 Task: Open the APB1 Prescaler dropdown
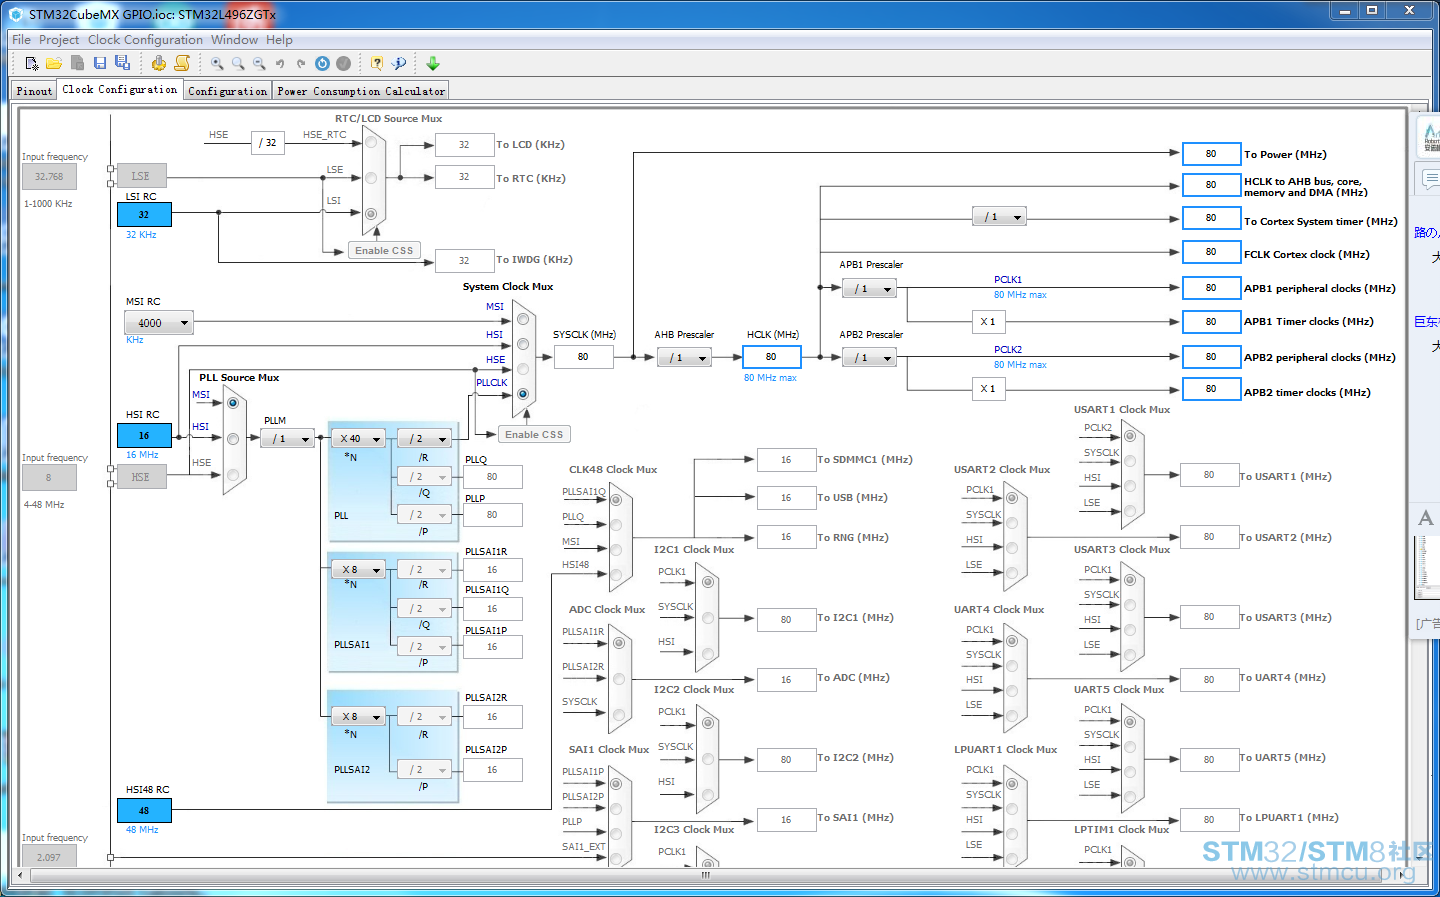[869, 289]
